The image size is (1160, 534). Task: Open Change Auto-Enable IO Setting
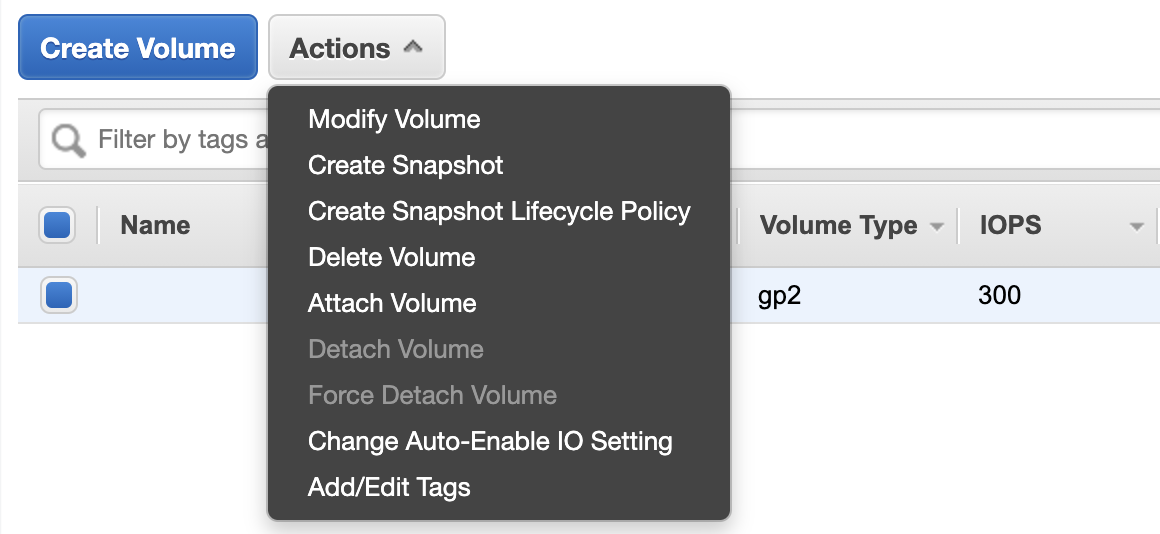click(490, 441)
